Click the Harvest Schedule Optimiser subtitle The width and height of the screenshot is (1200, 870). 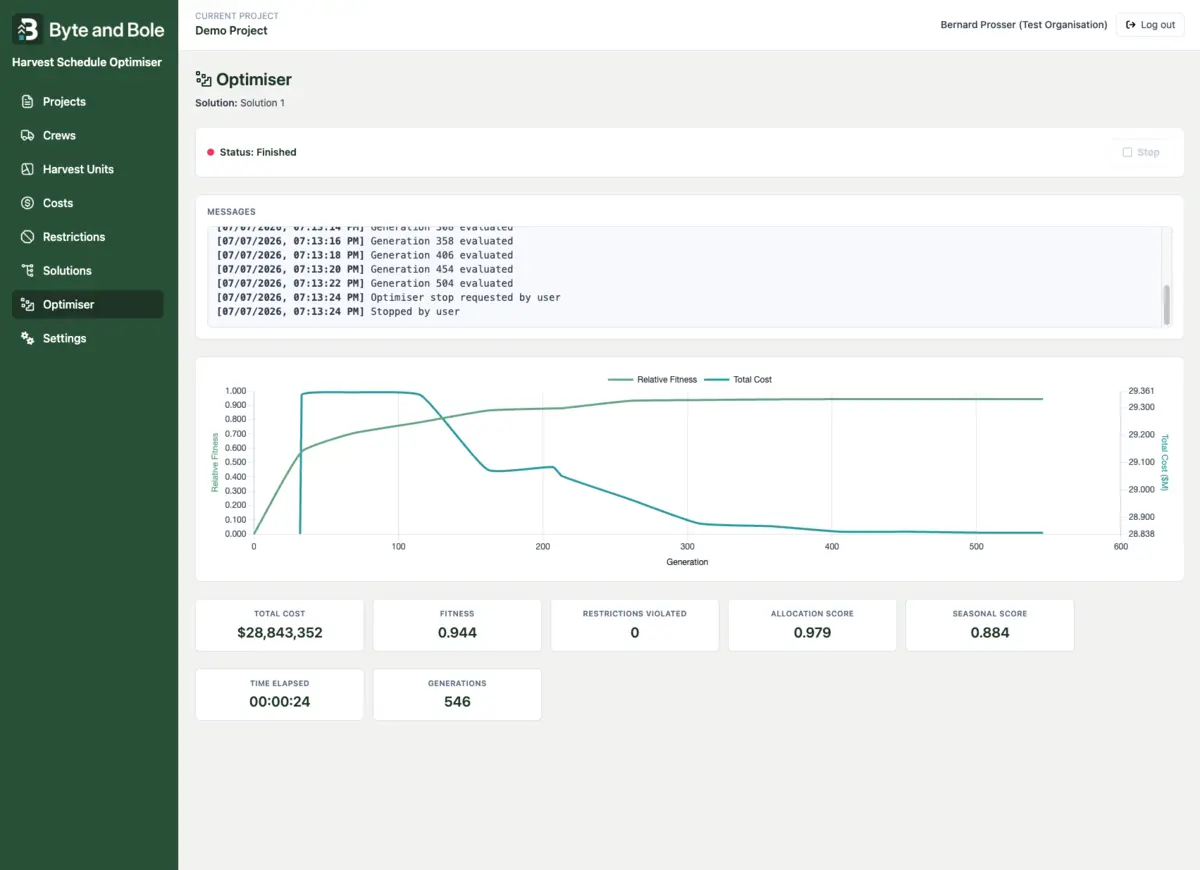point(87,62)
